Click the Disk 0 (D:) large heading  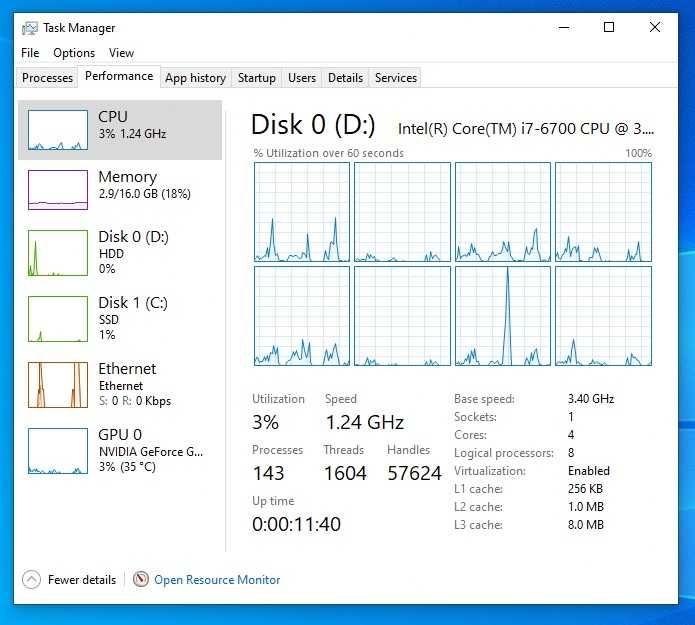tap(313, 125)
